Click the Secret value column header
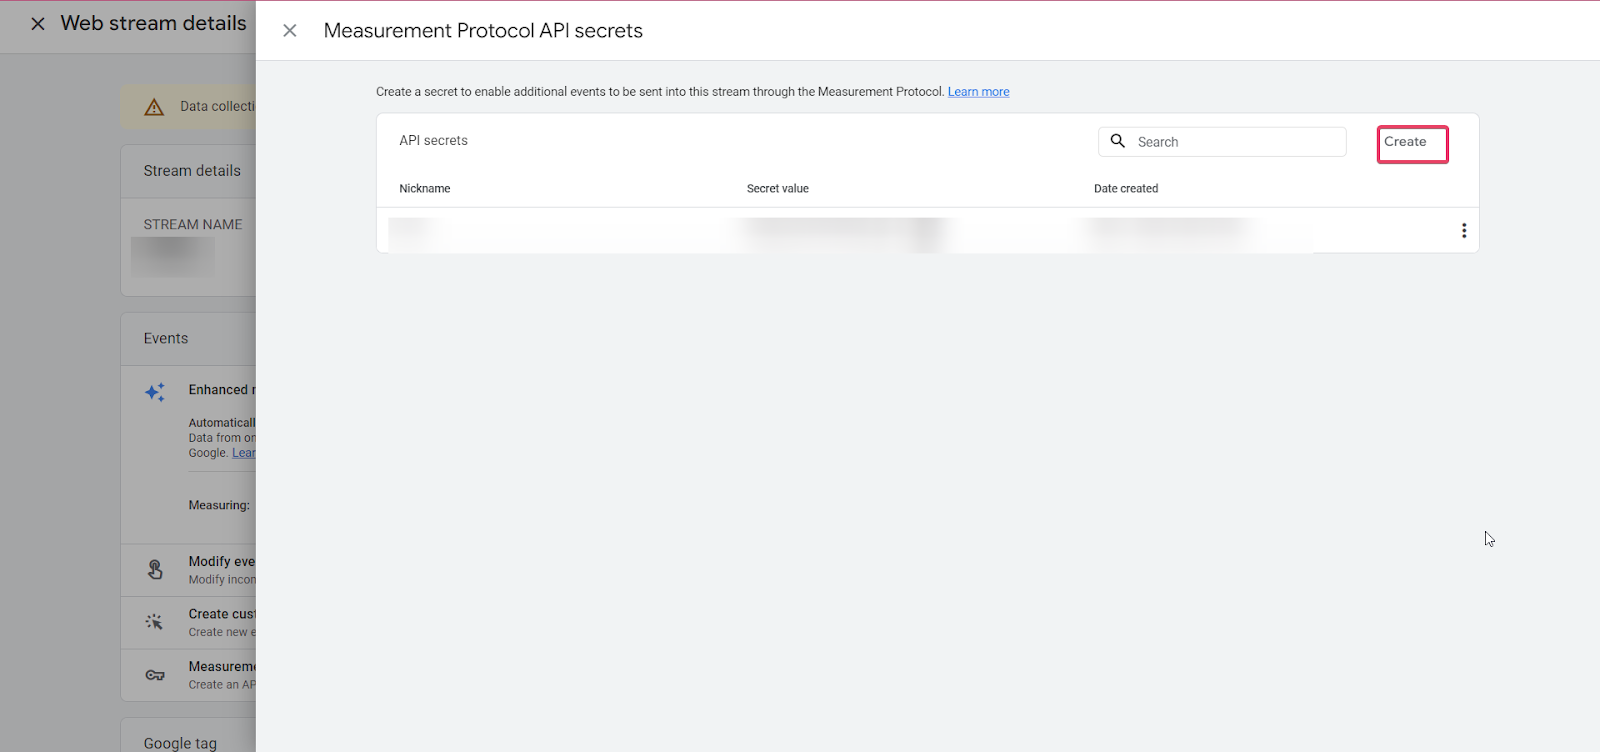Screen dimensions: 1600x752 tap(777, 189)
